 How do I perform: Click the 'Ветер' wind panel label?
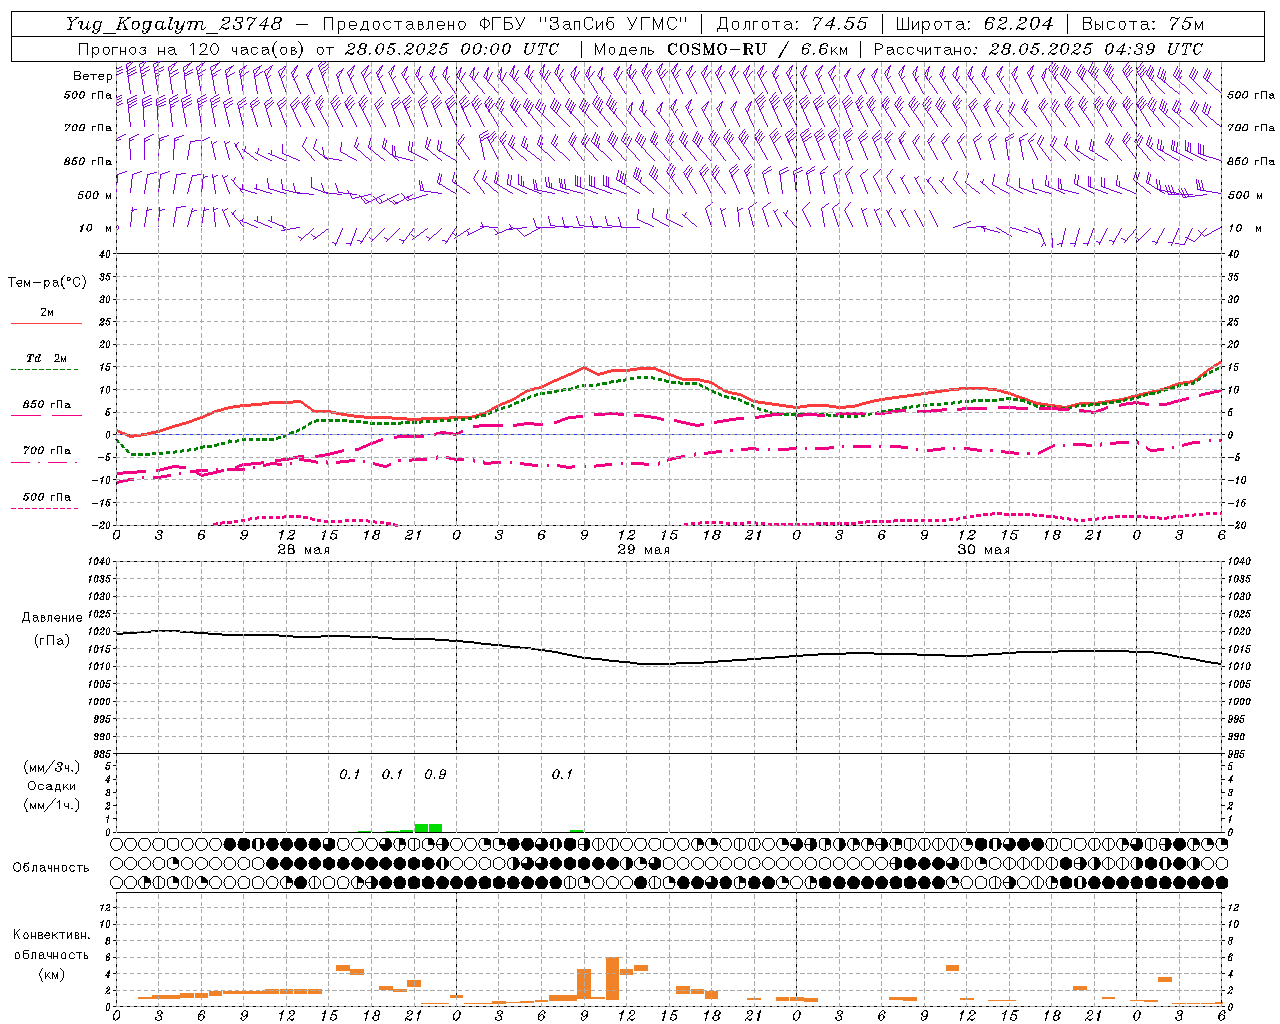point(92,76)
